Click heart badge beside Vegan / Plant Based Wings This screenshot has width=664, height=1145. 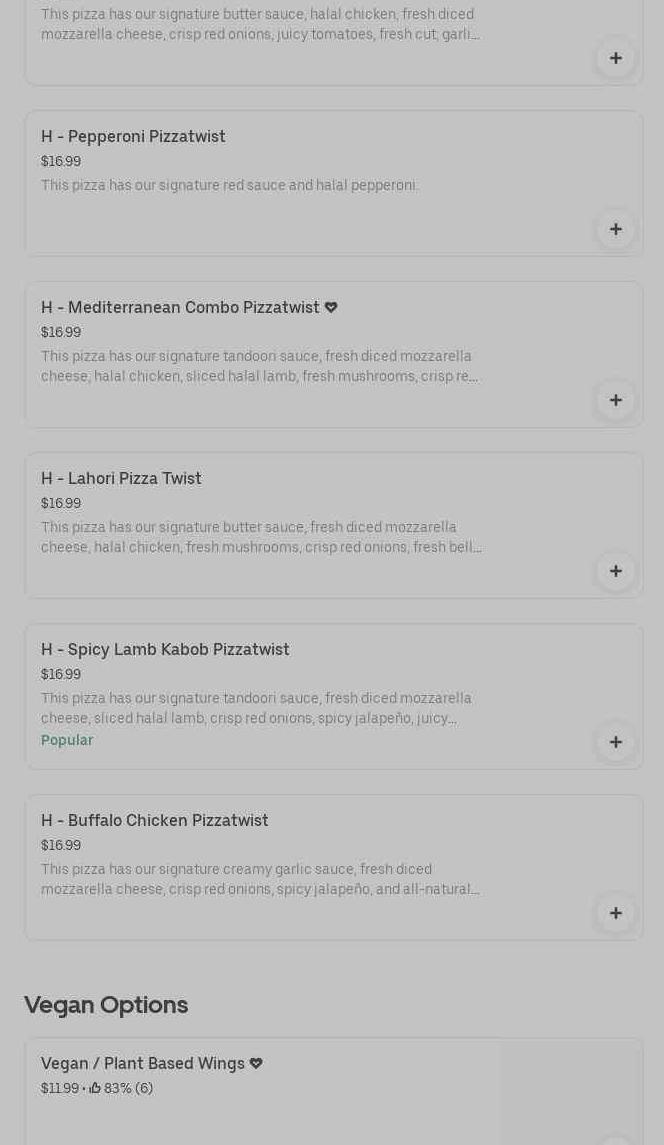click(x=256, y=1064)
